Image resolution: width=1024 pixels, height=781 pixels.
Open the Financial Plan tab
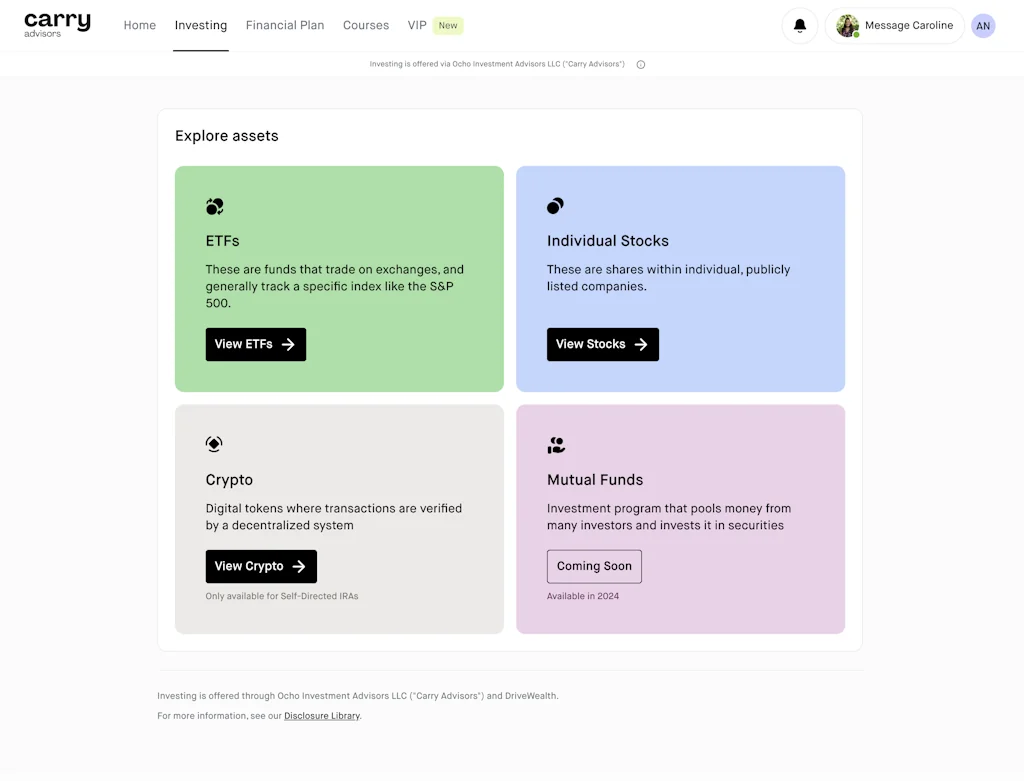coord(285,26)
